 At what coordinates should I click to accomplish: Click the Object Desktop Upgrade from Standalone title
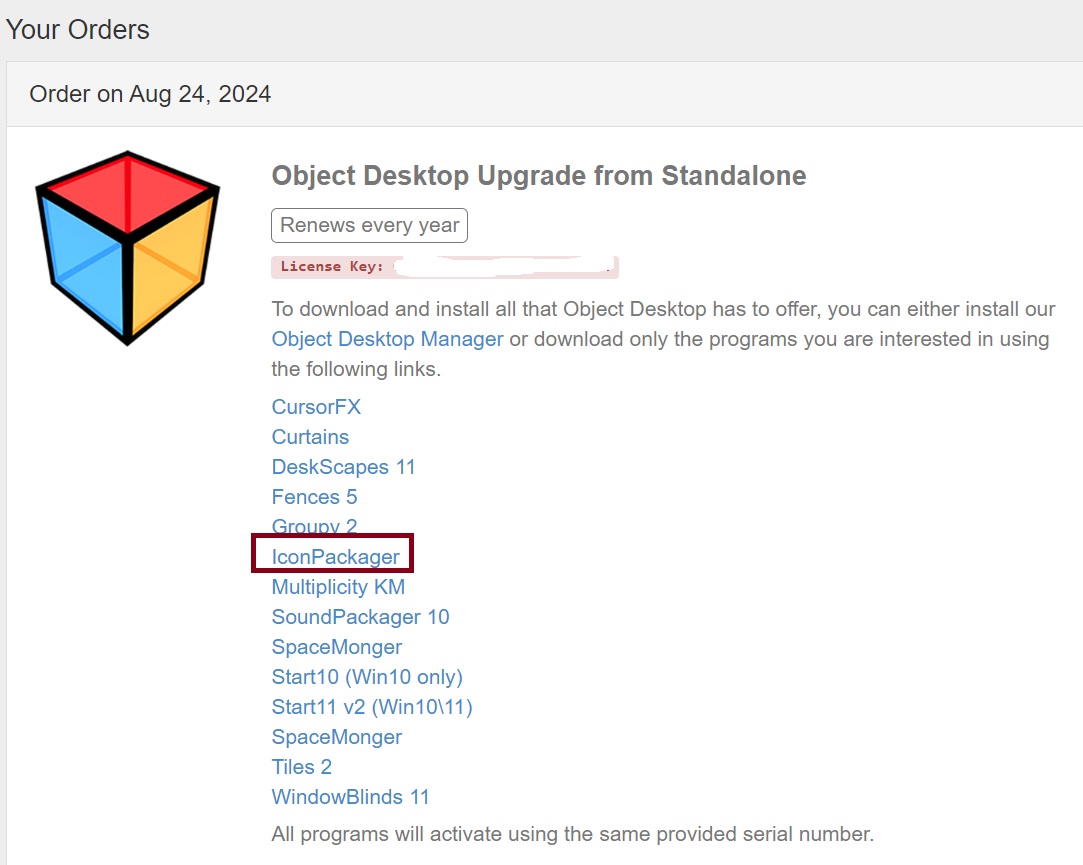538,176
